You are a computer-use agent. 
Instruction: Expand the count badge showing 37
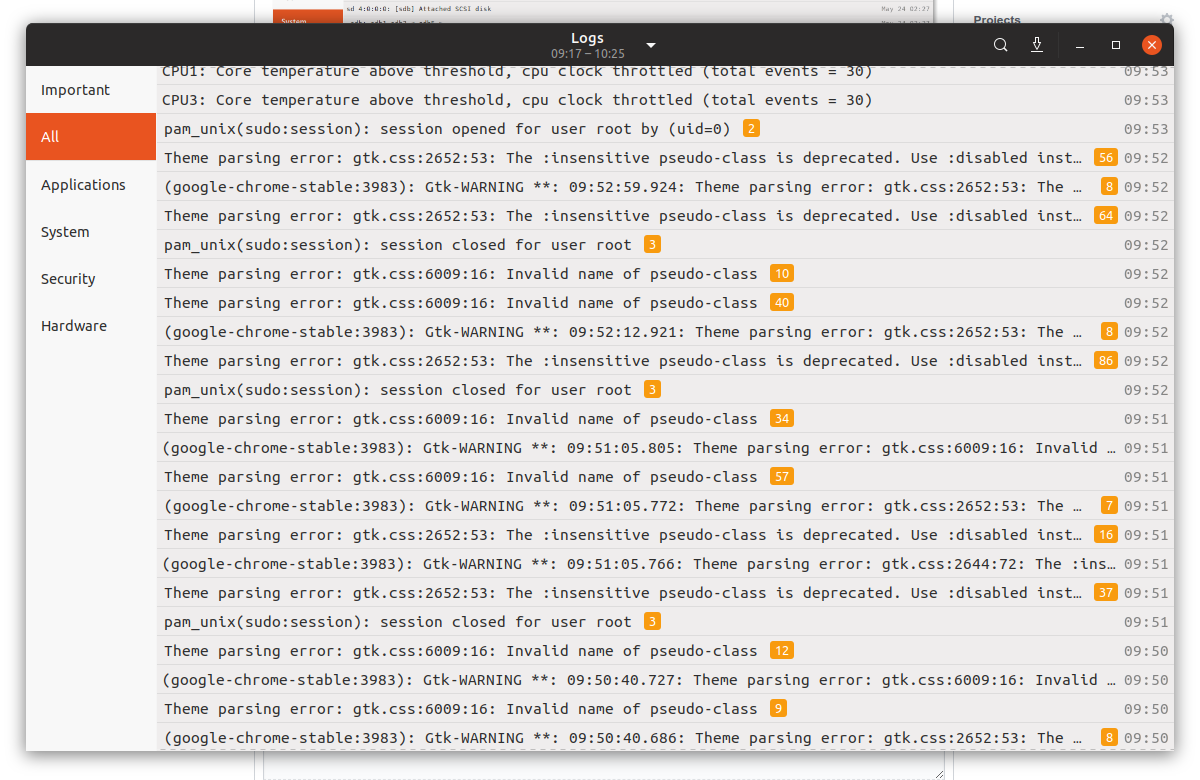click(x=1105, y=593)
